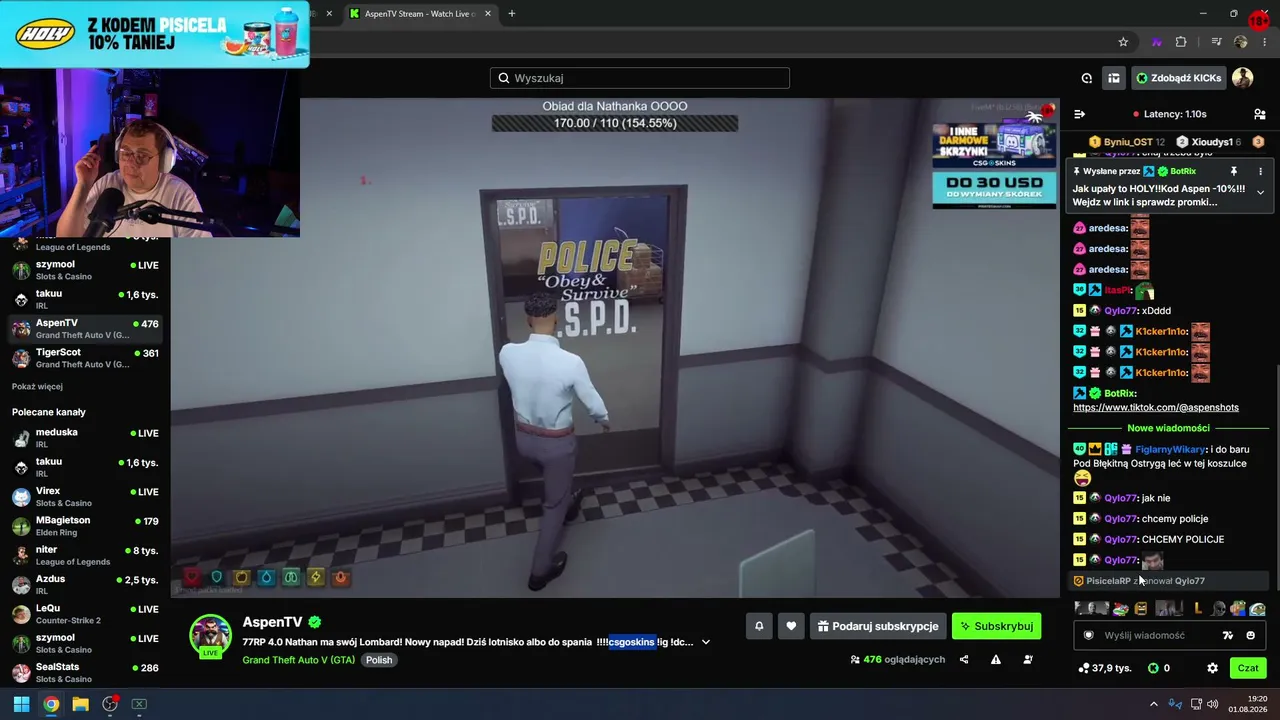Open the Azdus IRL channel
The height and width of the screenshot is (720, 1280).
[x=85, y=584]
